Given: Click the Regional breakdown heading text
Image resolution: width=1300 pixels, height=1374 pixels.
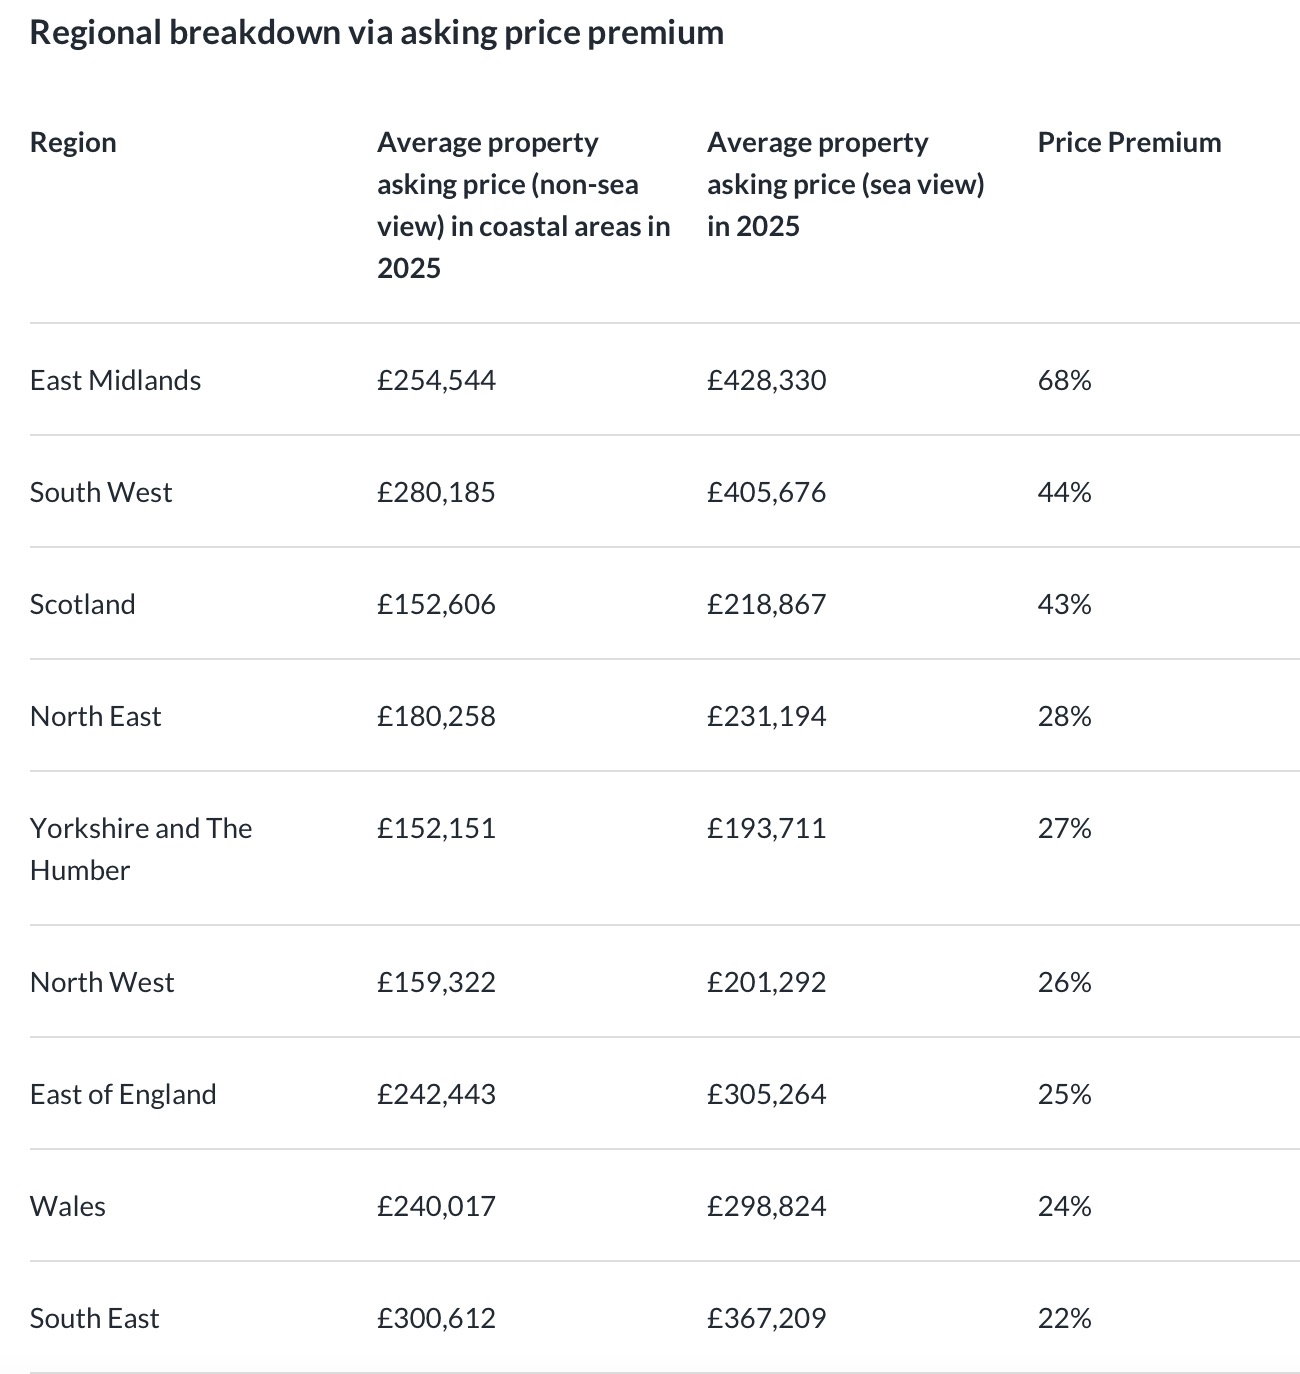Looking at the screenshot, I should [377, 33].
